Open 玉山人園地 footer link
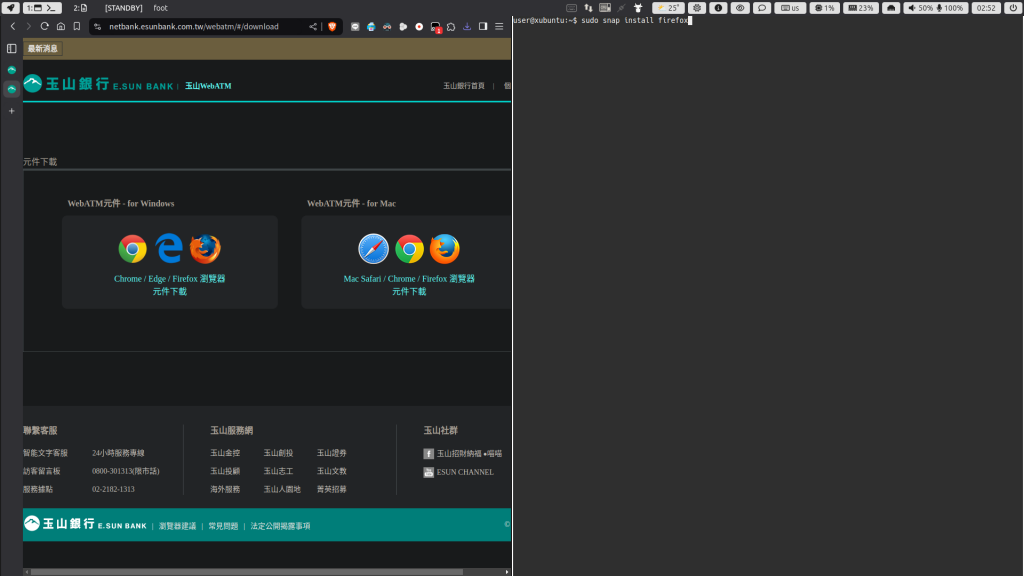The image size is (1024, 576). [x=282, y=489]
